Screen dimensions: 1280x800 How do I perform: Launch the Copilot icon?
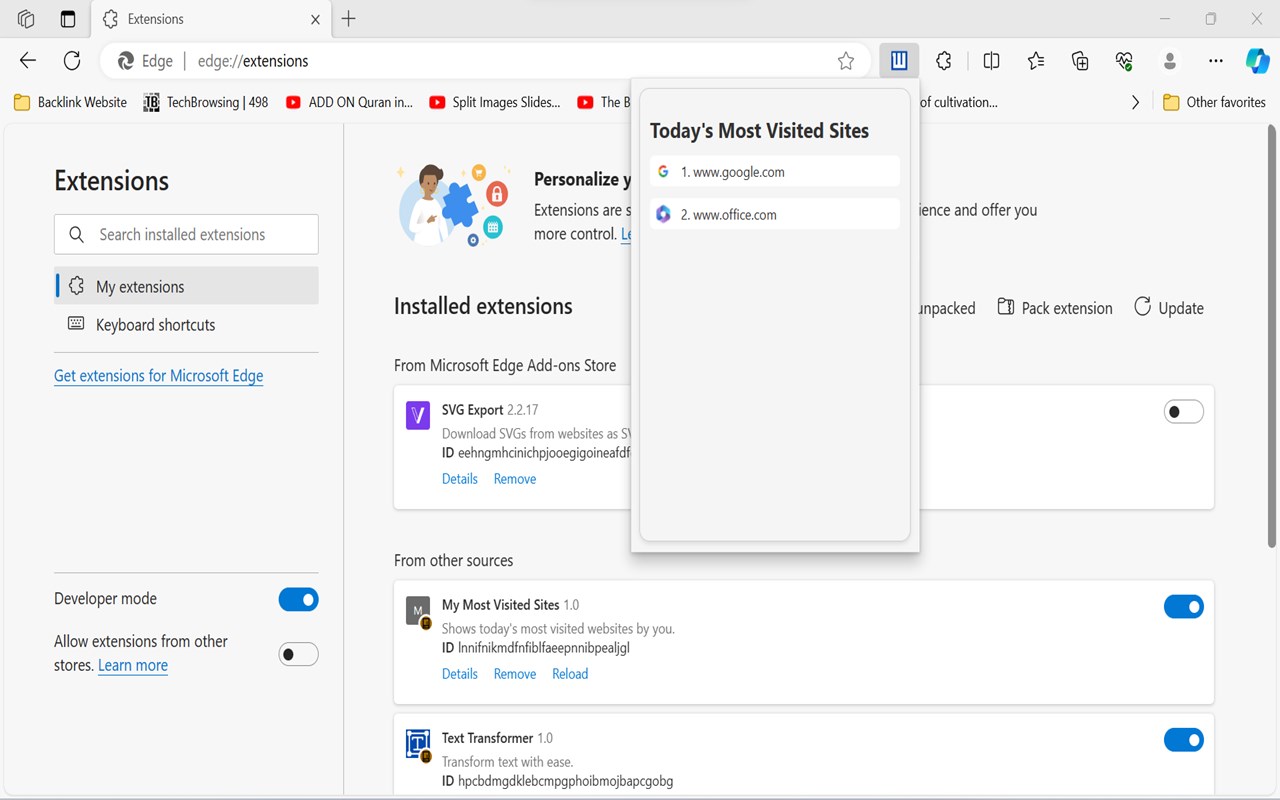coord(1257,61)
